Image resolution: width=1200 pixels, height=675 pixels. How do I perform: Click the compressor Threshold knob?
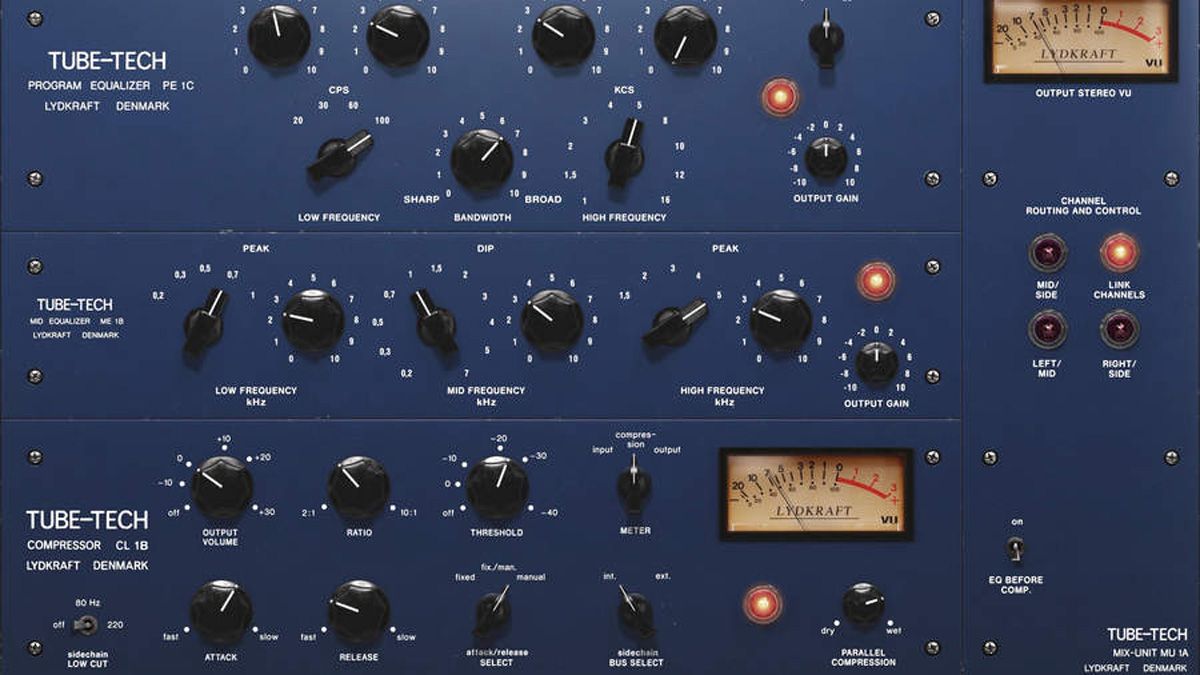497,487
